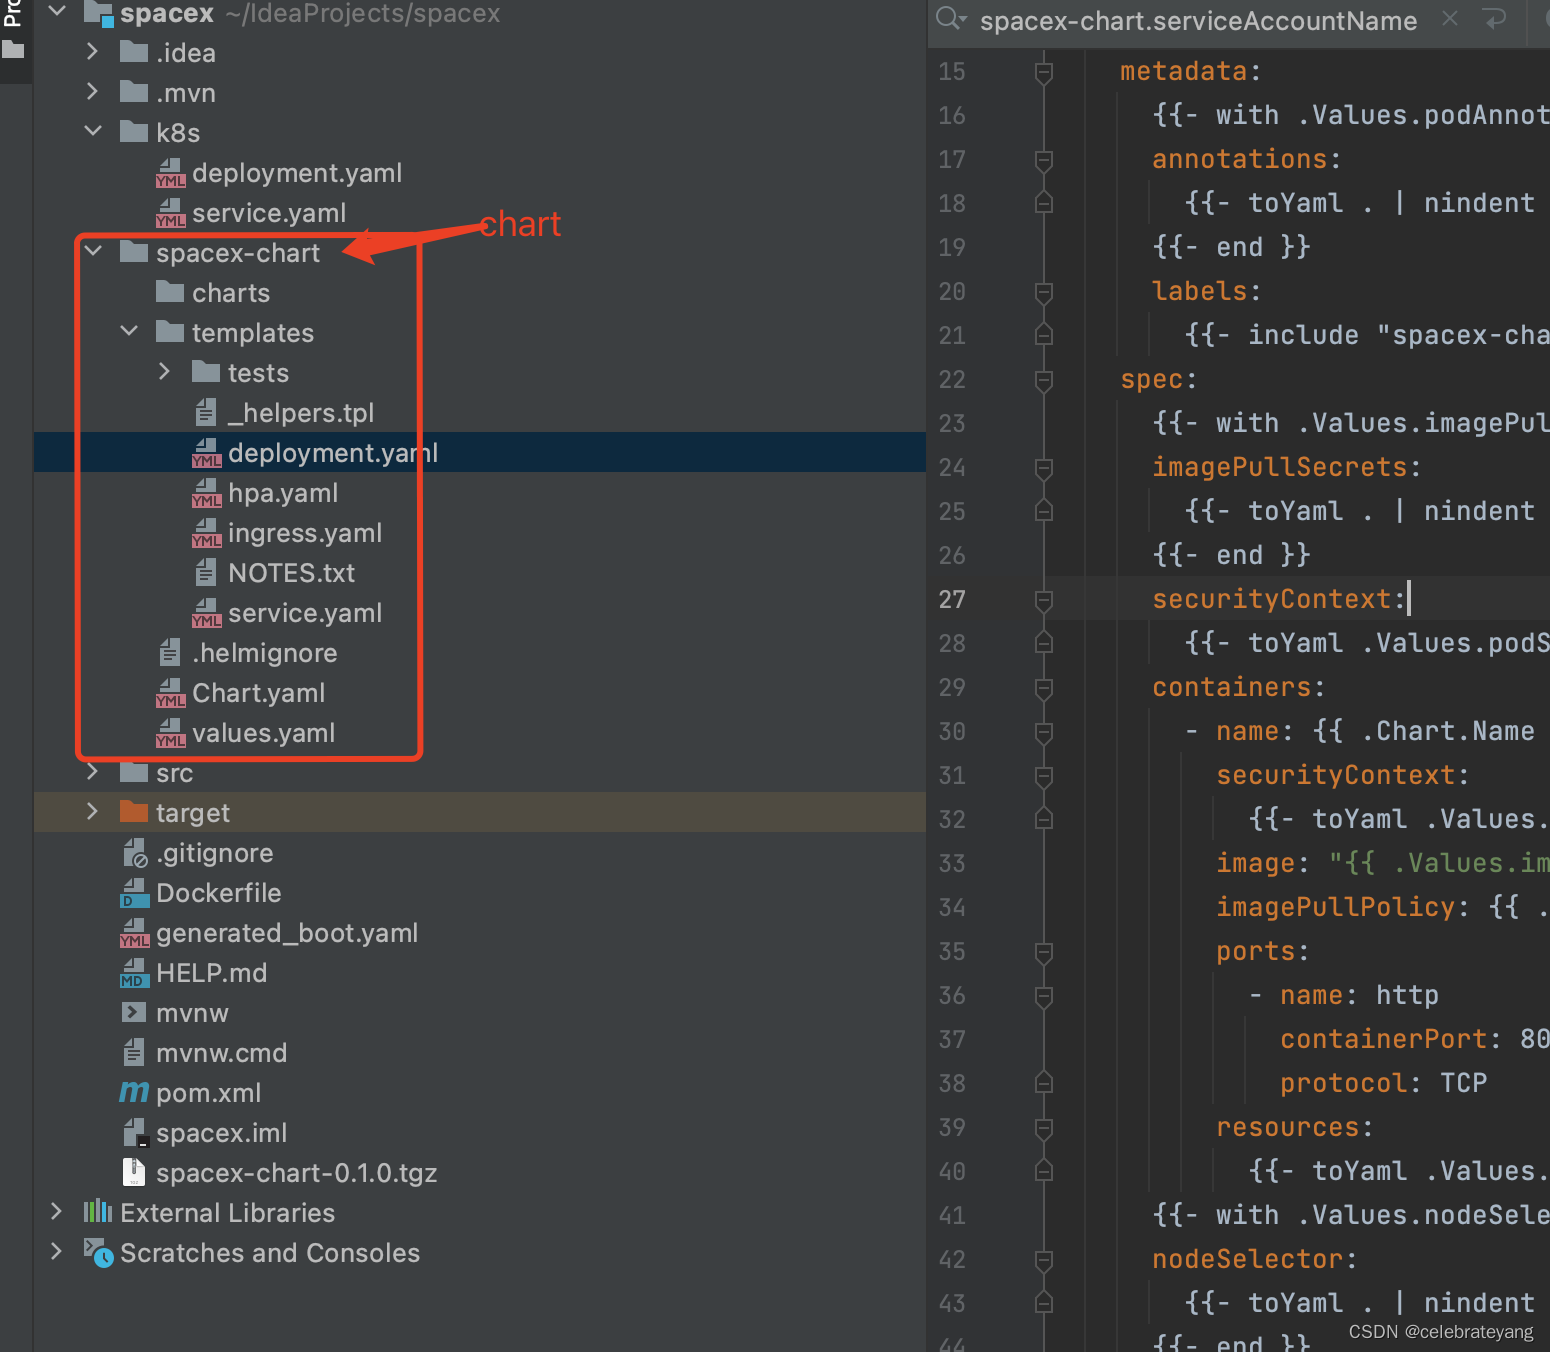Fold securityContext block at line 27
The width and height of the screenshot is (1550, 1352).
(x=1043, y=600)
